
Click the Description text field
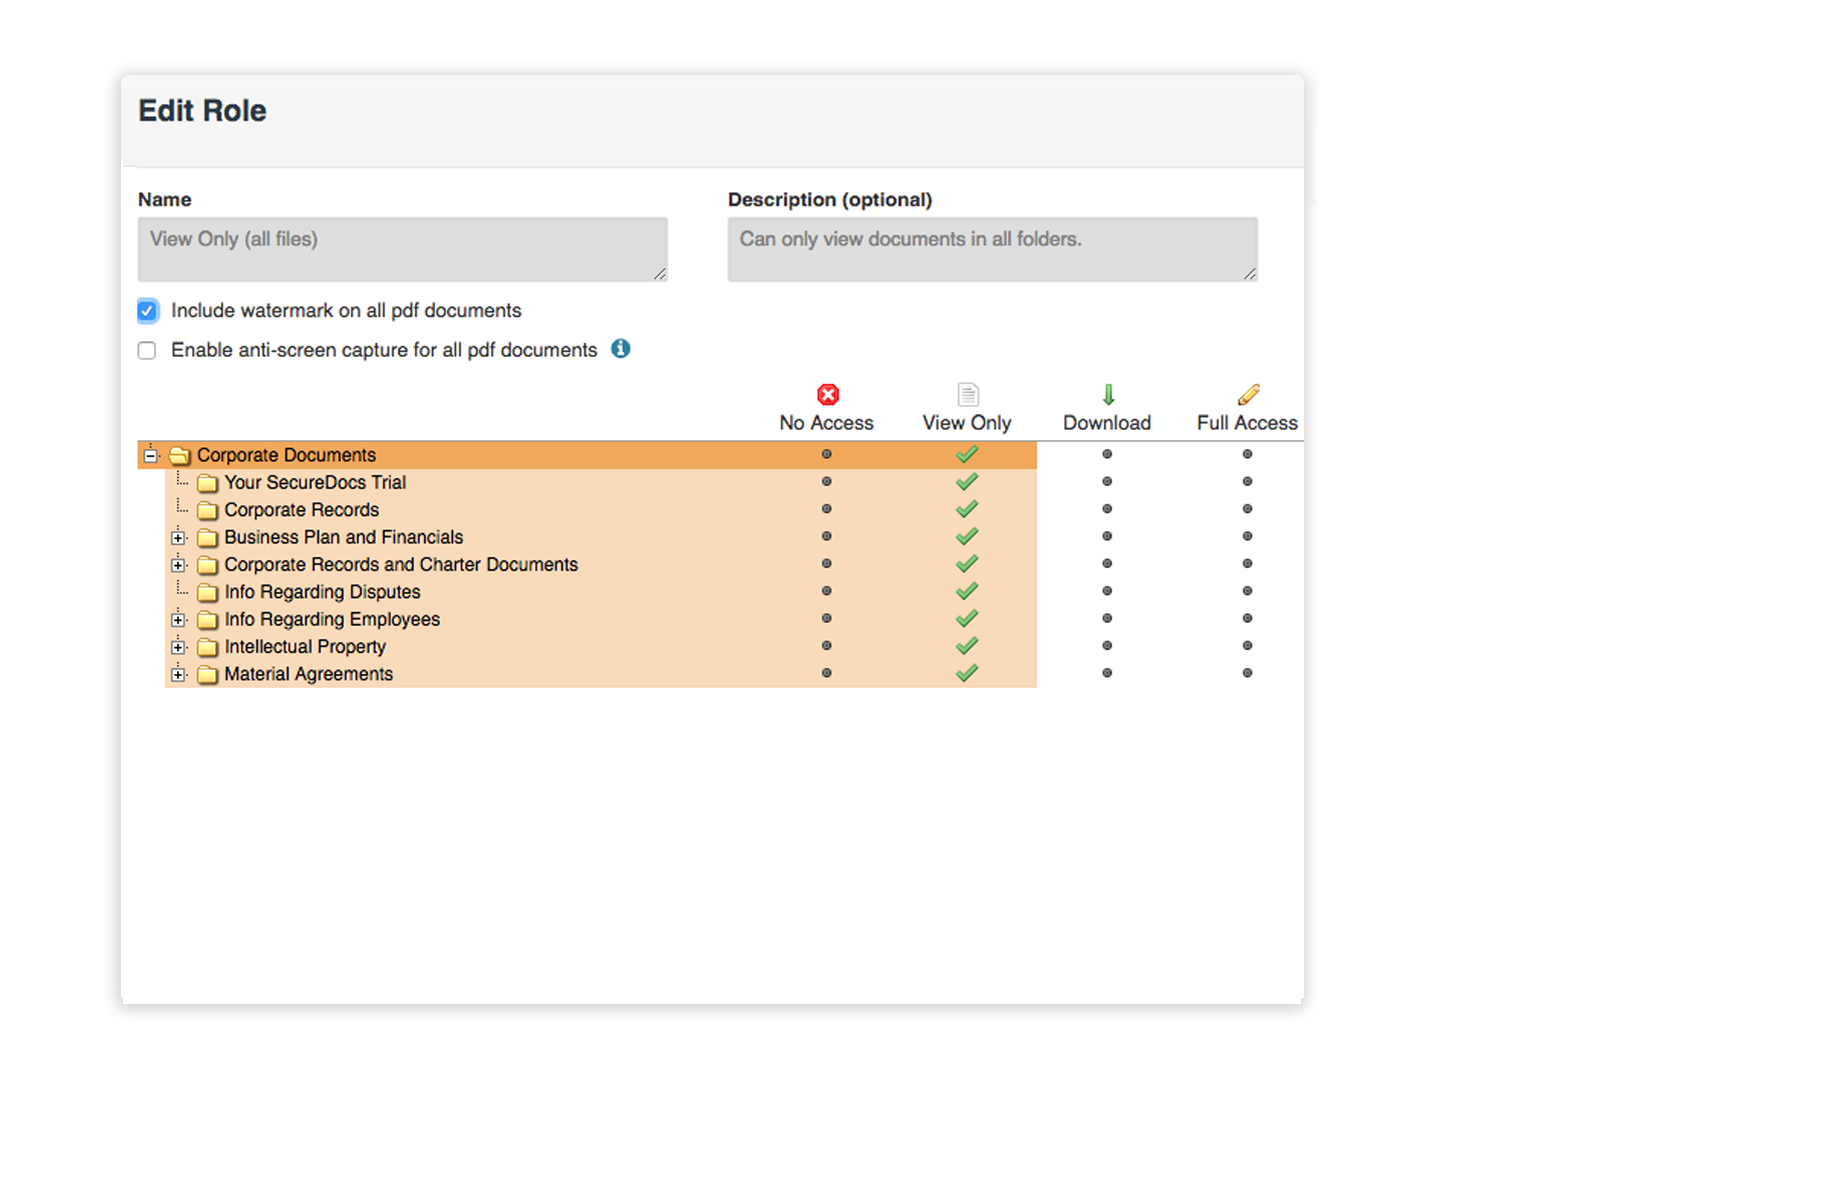[x=992, y=249]
